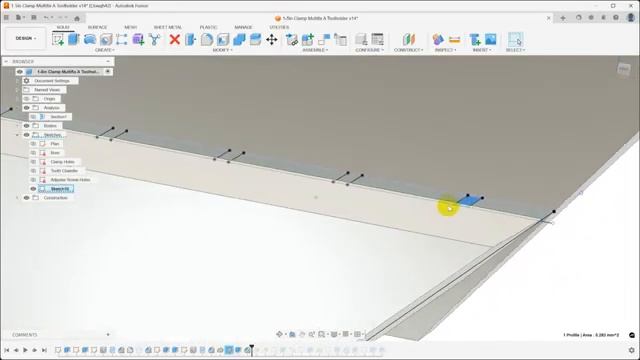This screenshot has width=640, height=360.
Task: Hide the Bodies folder
Action: (x=27, y=126)
